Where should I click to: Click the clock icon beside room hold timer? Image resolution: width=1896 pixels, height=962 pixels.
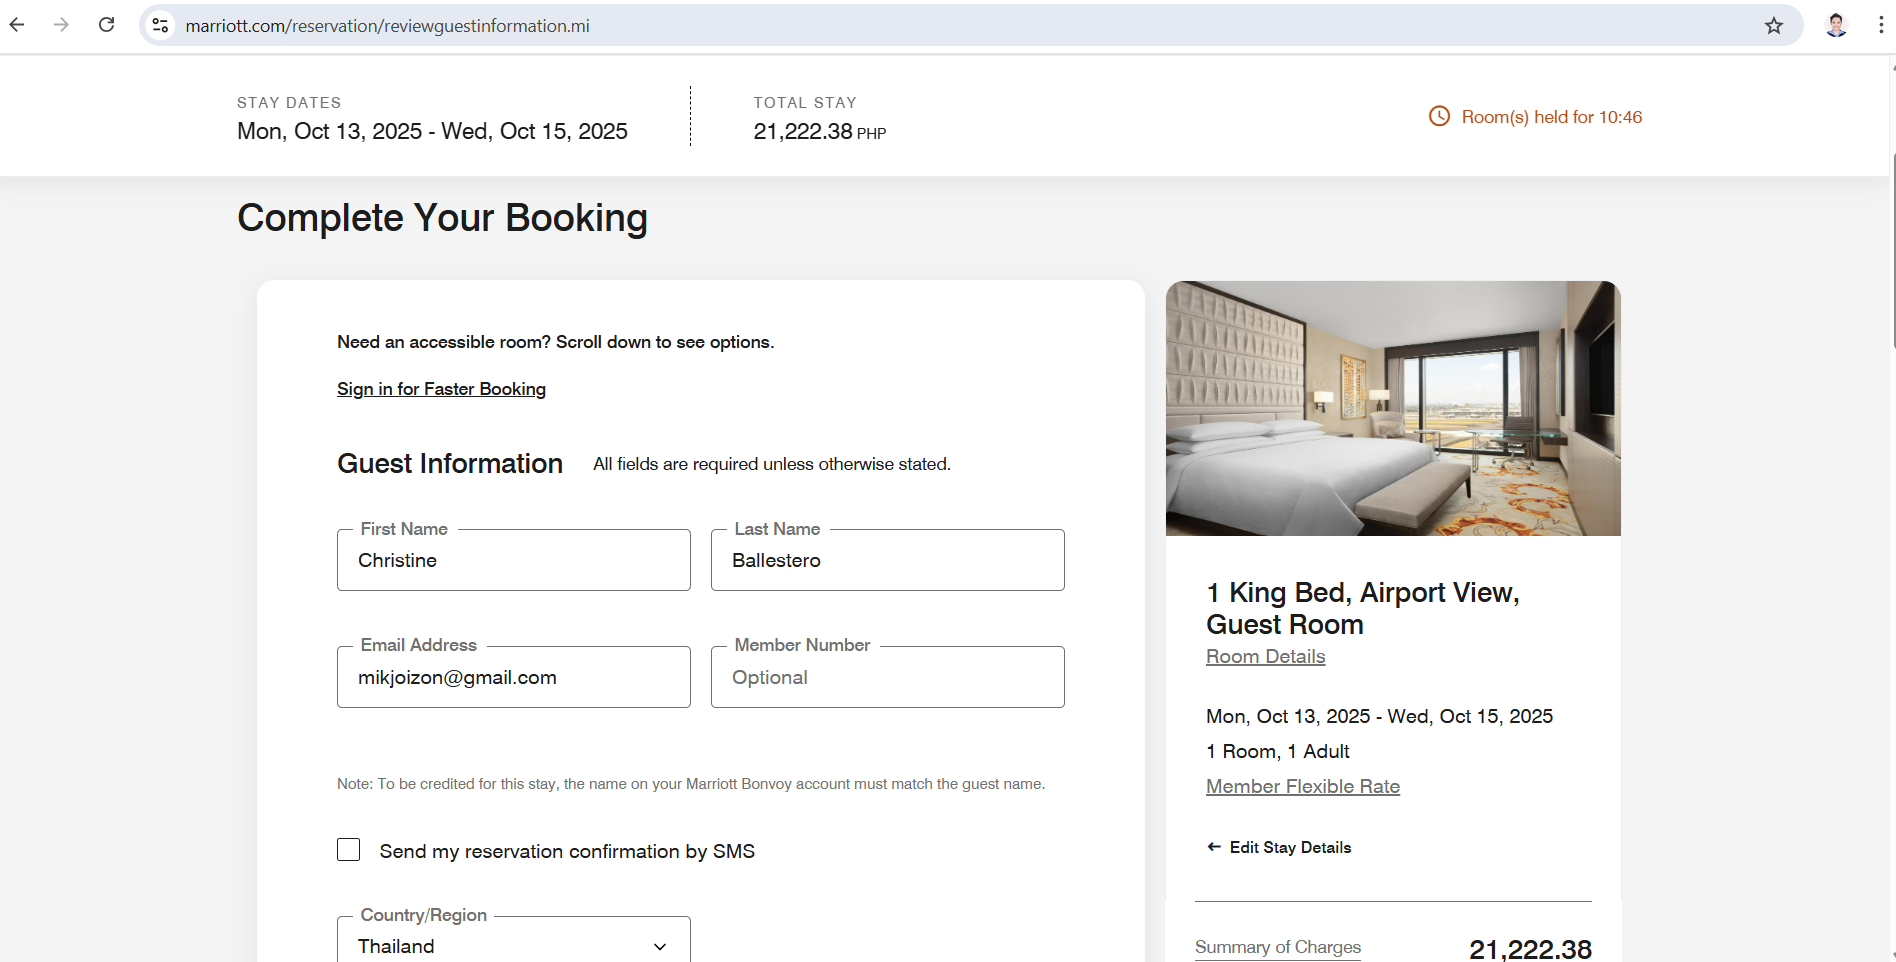click(1439, 116)
